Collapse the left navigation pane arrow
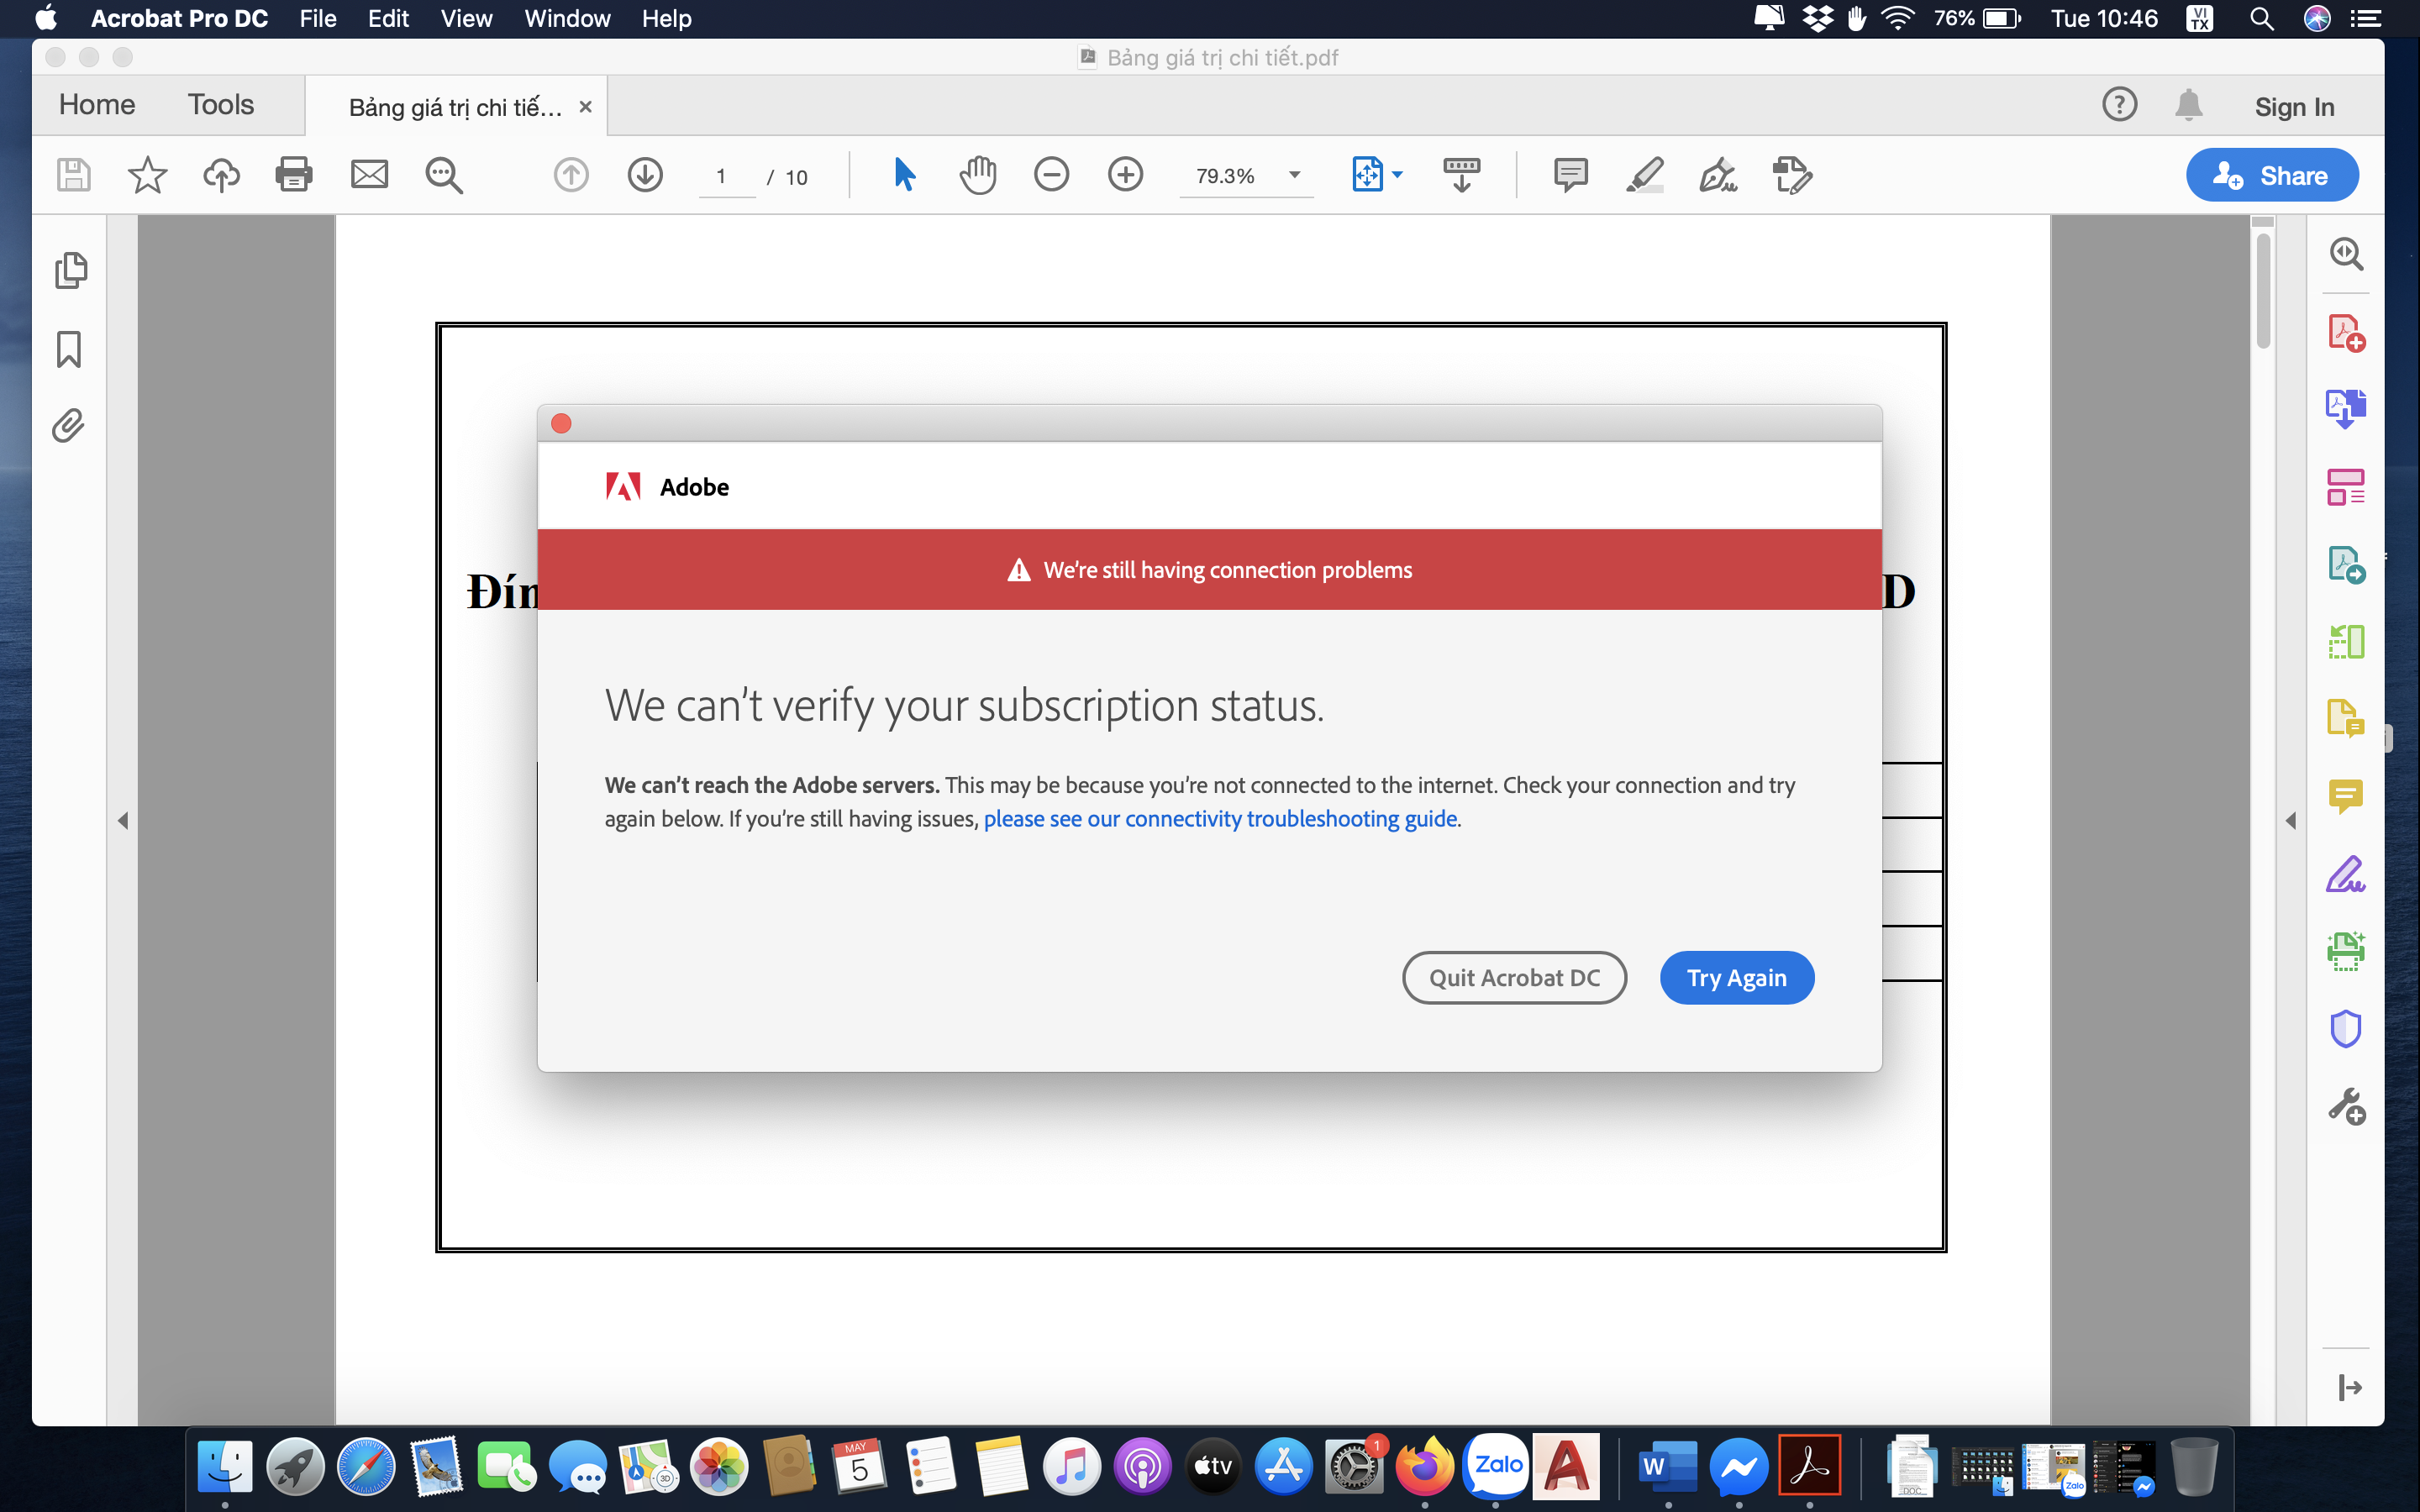This screenshot has height=1512, width=2420. point(122,820)
